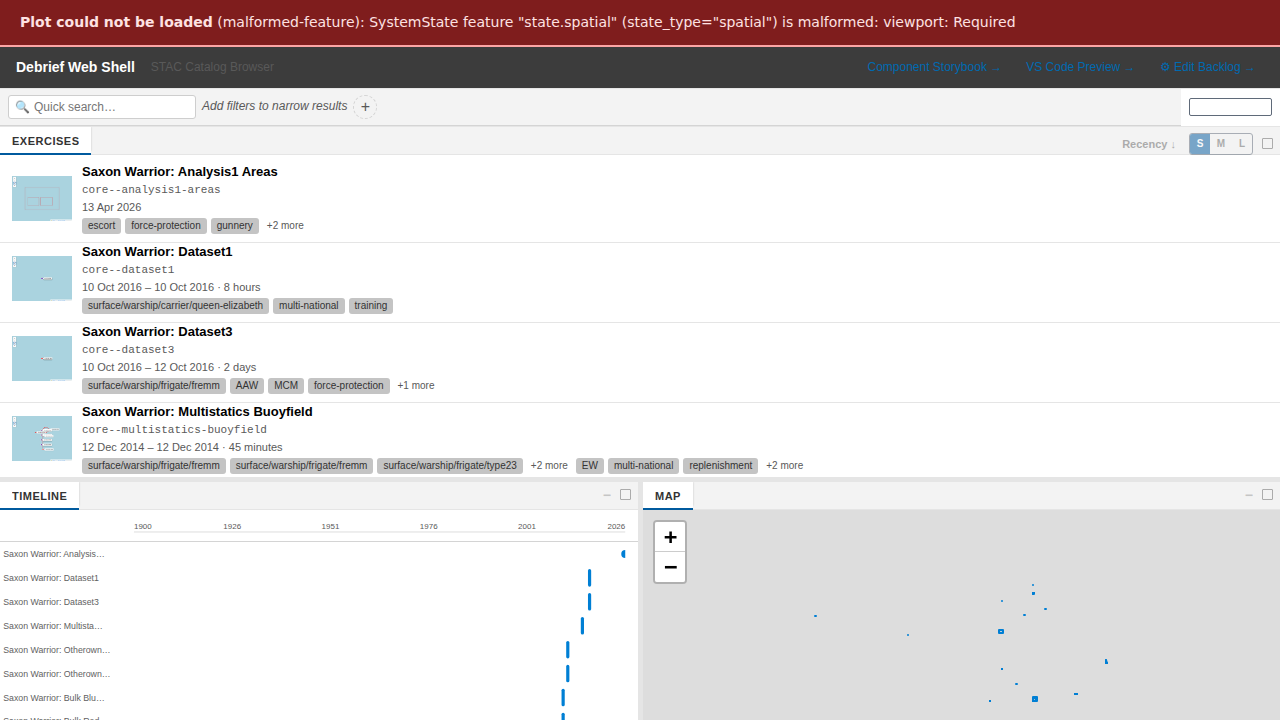1280x720 pixels.
Task: Filter by the 'escort' tag
Action: click(x=102, y=226)
